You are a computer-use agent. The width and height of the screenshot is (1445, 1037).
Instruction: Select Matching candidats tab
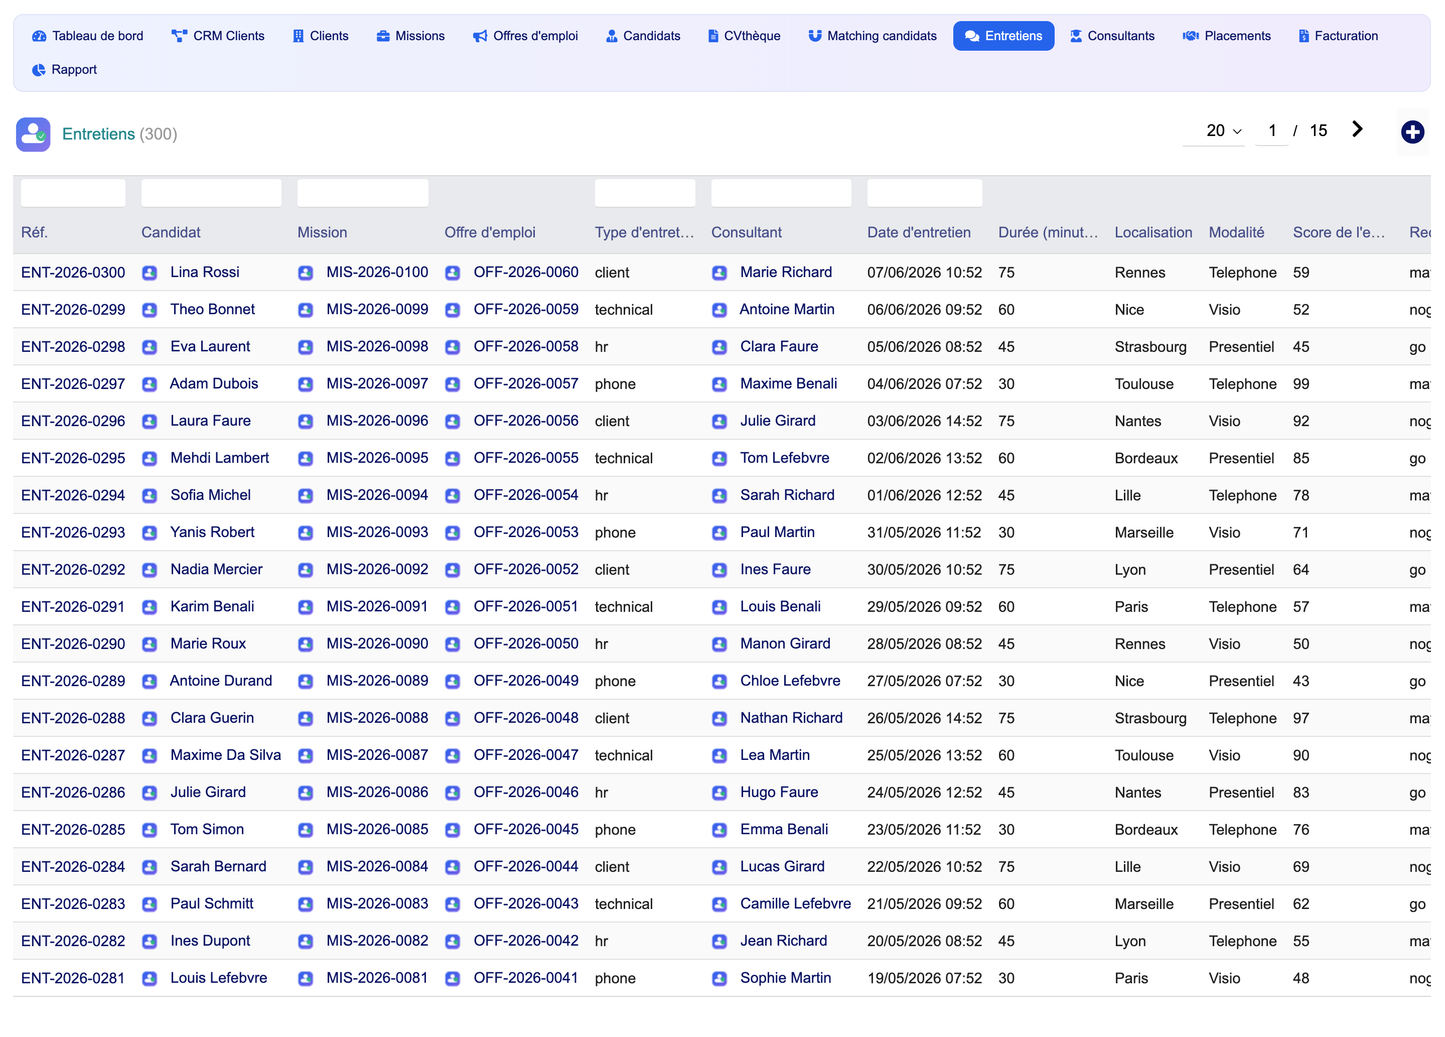point(873,36)
